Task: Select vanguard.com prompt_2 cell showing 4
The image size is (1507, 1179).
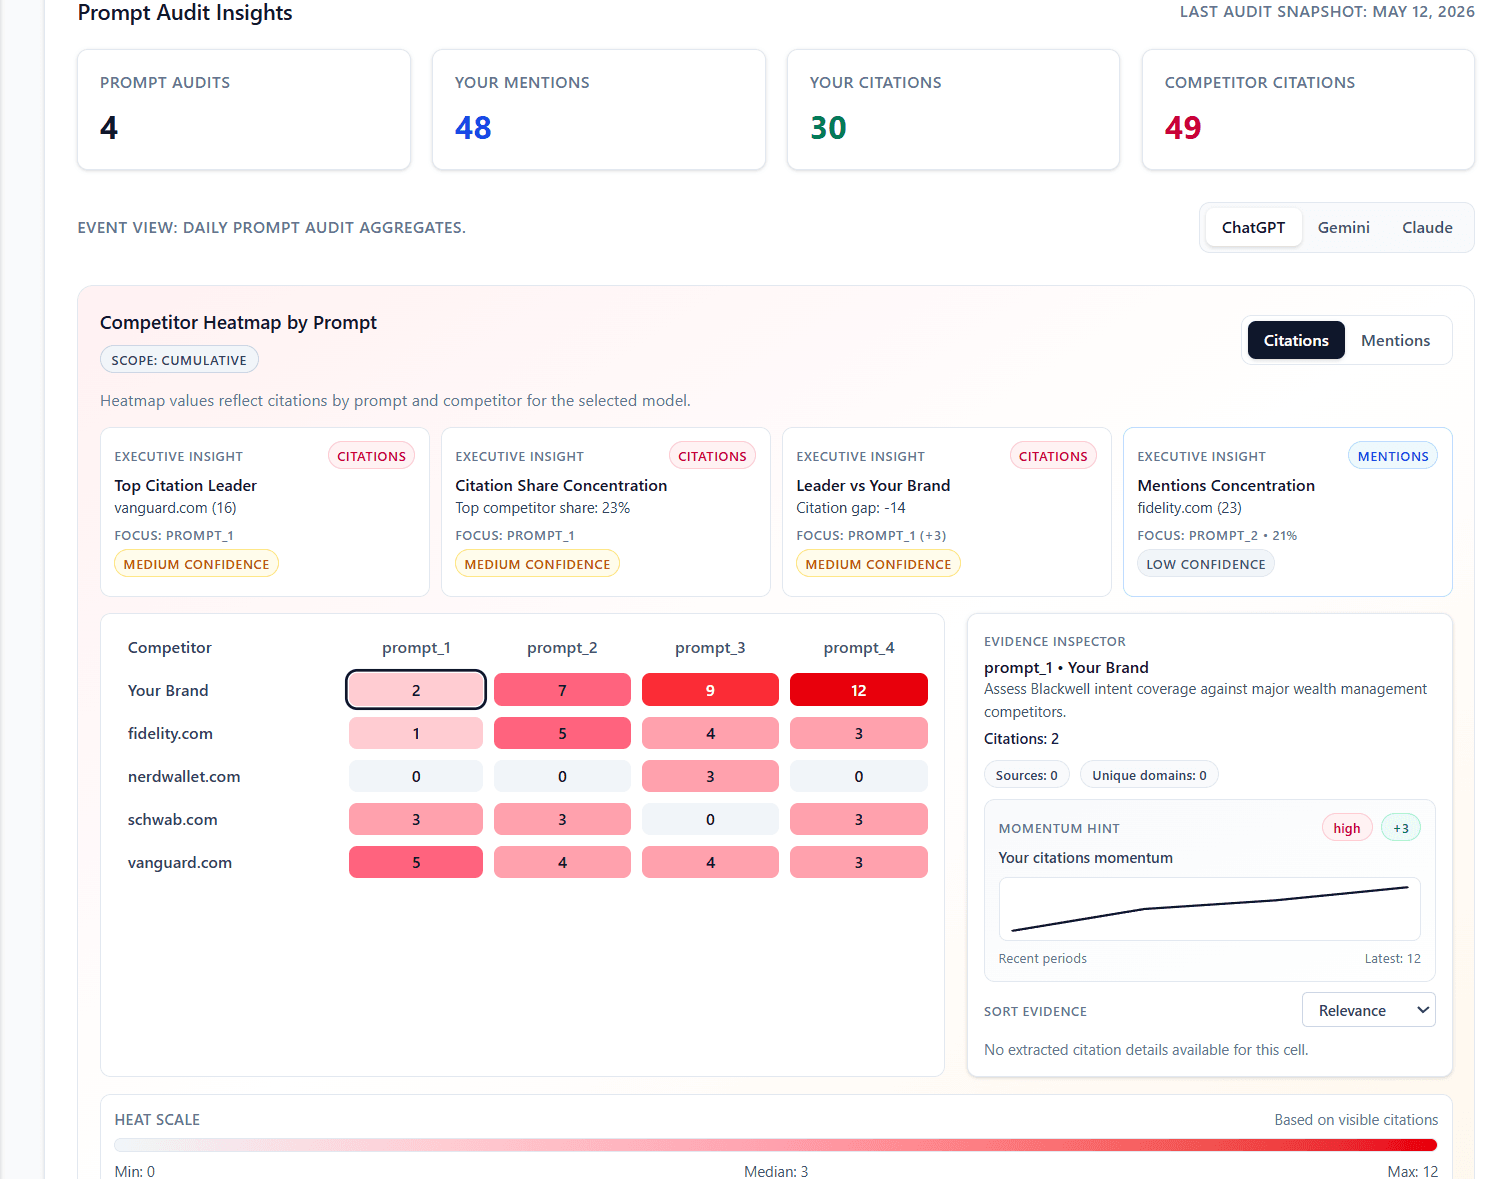Action: tap(562, 862)
